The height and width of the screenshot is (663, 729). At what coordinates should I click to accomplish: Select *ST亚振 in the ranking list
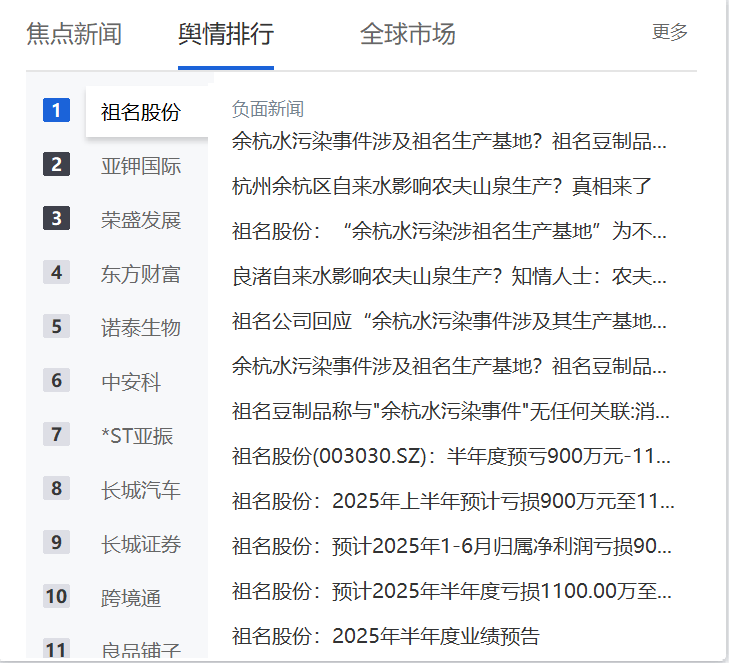137,436
